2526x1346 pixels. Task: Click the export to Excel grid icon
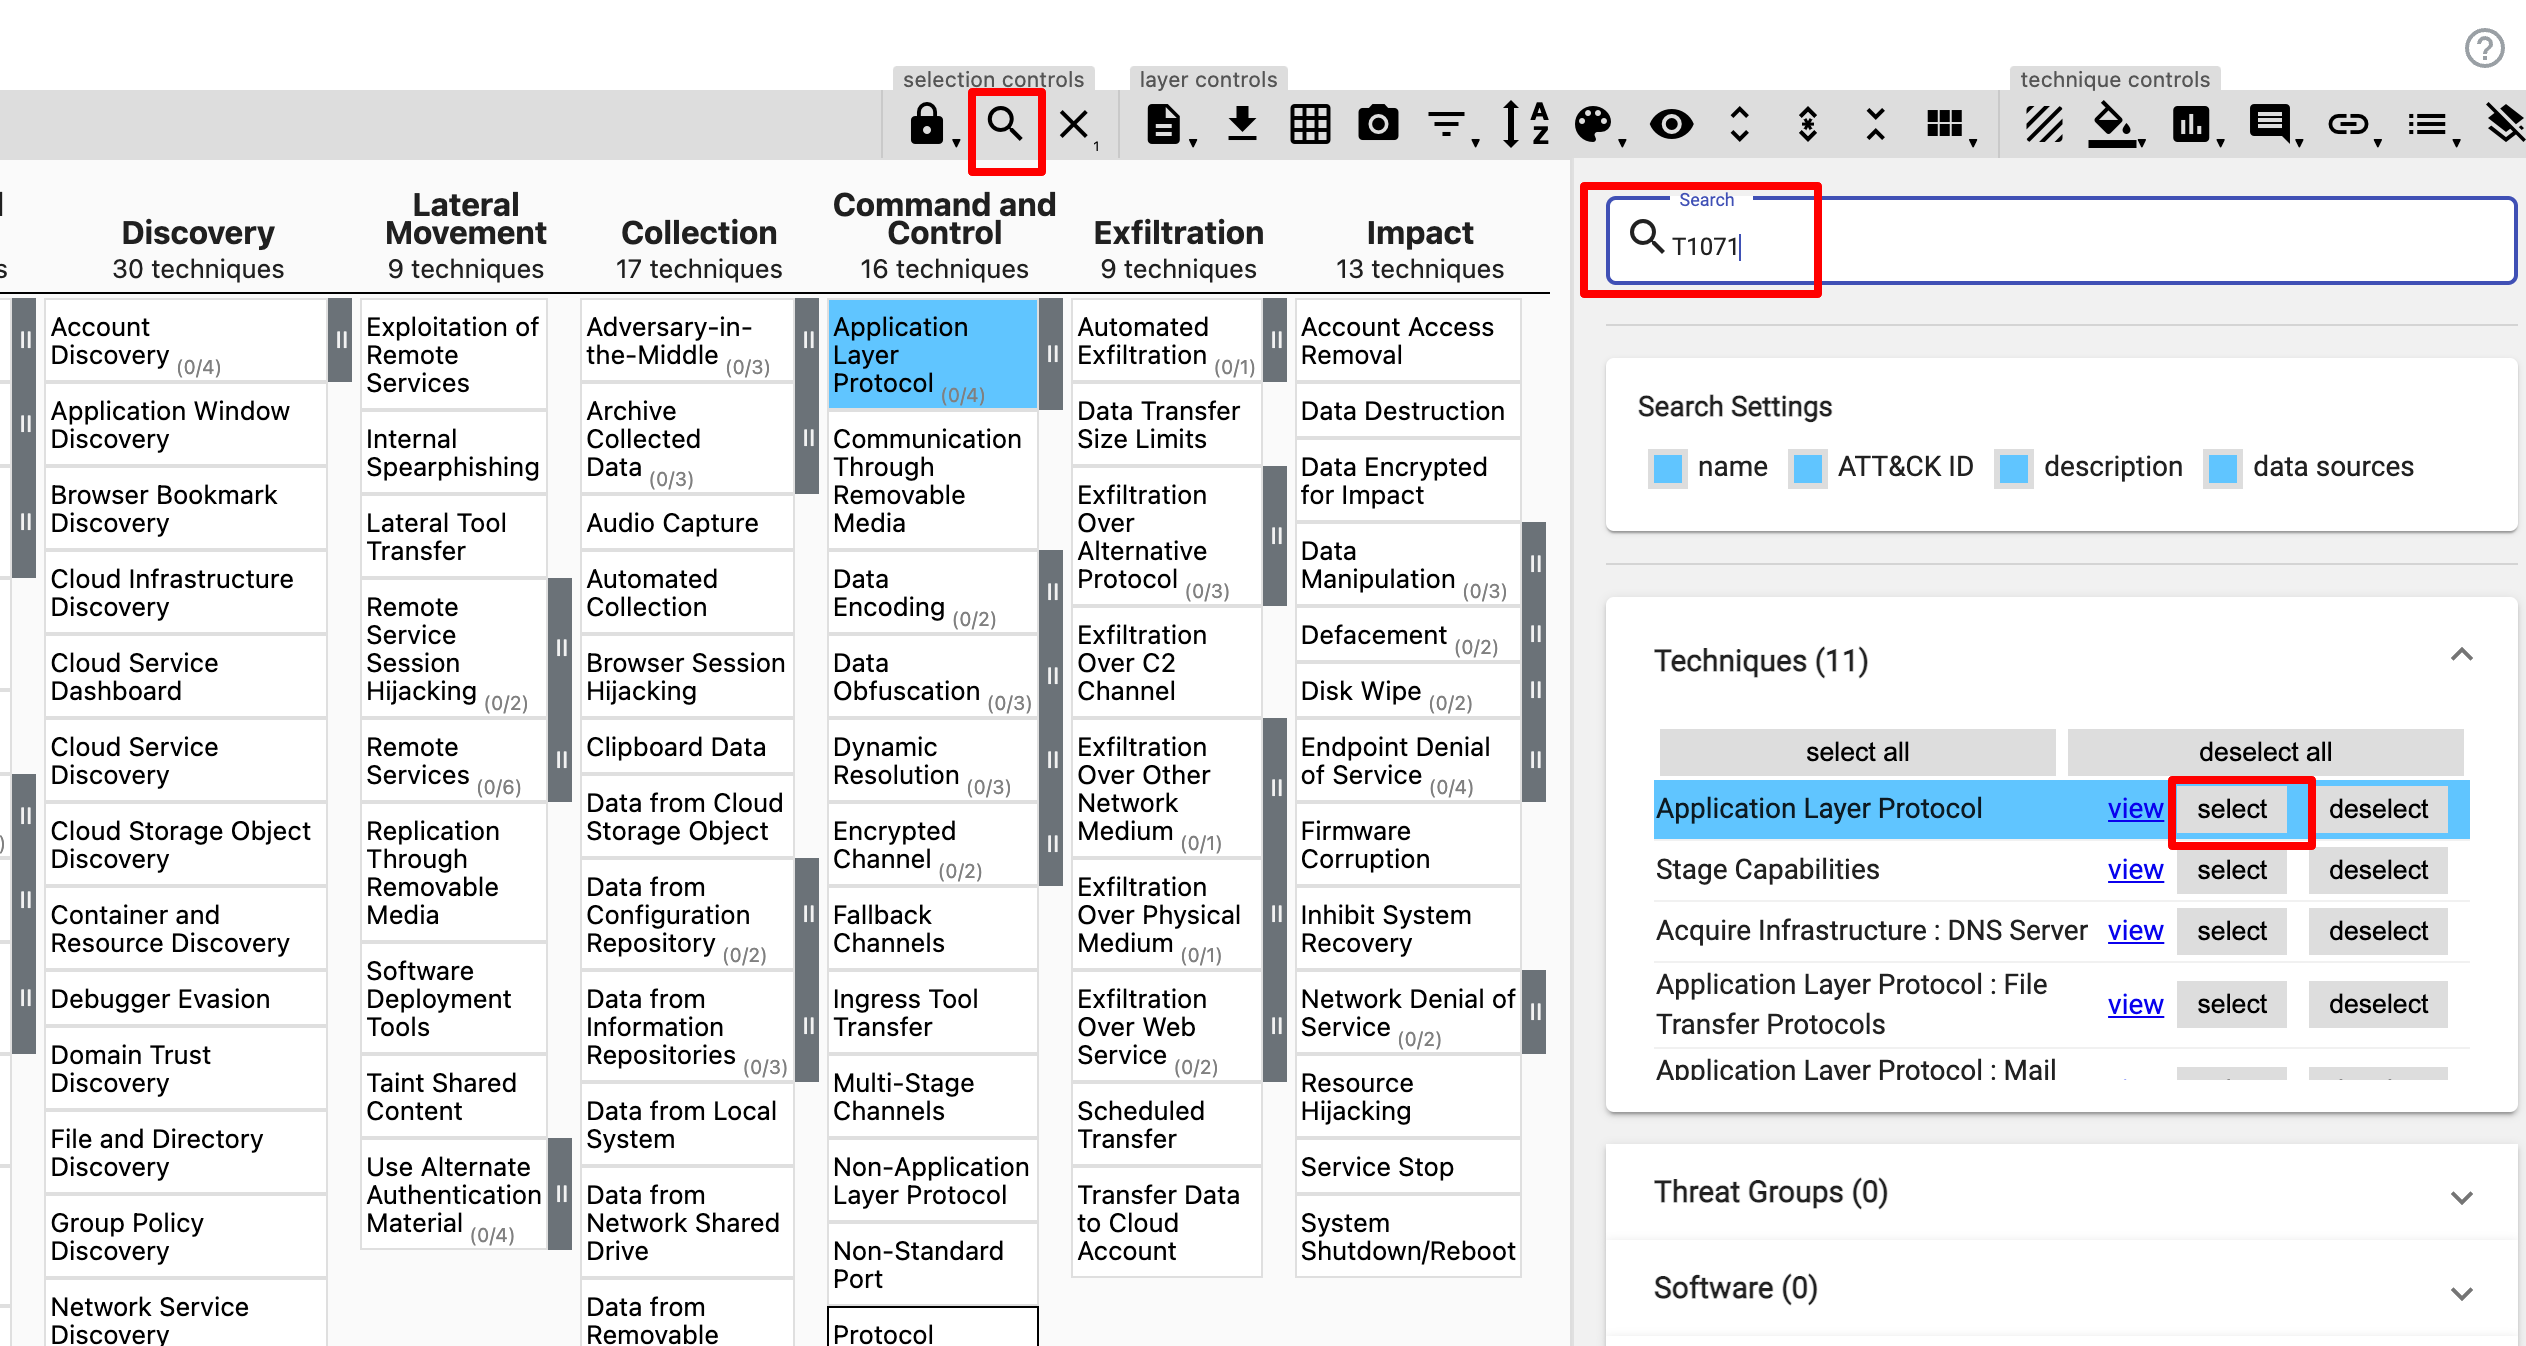point(1309,125)
